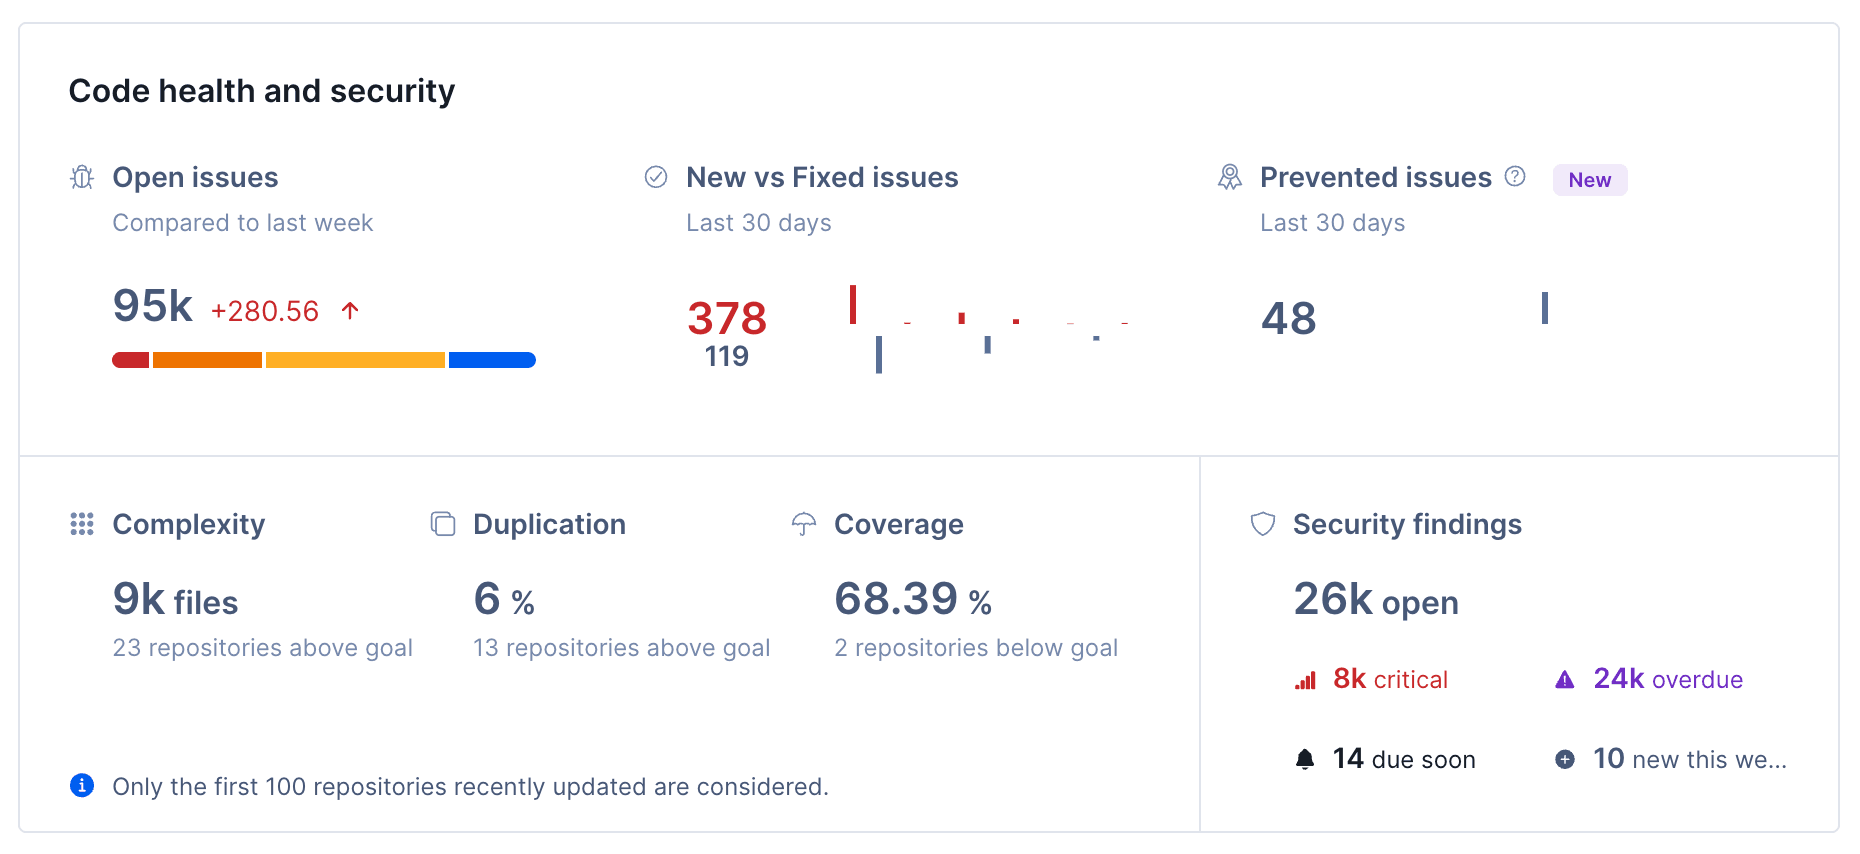Viewport: 1860px width, 854px height.
Task: Click the Security findings shield icon
Action: click(x=1262, y=523)
